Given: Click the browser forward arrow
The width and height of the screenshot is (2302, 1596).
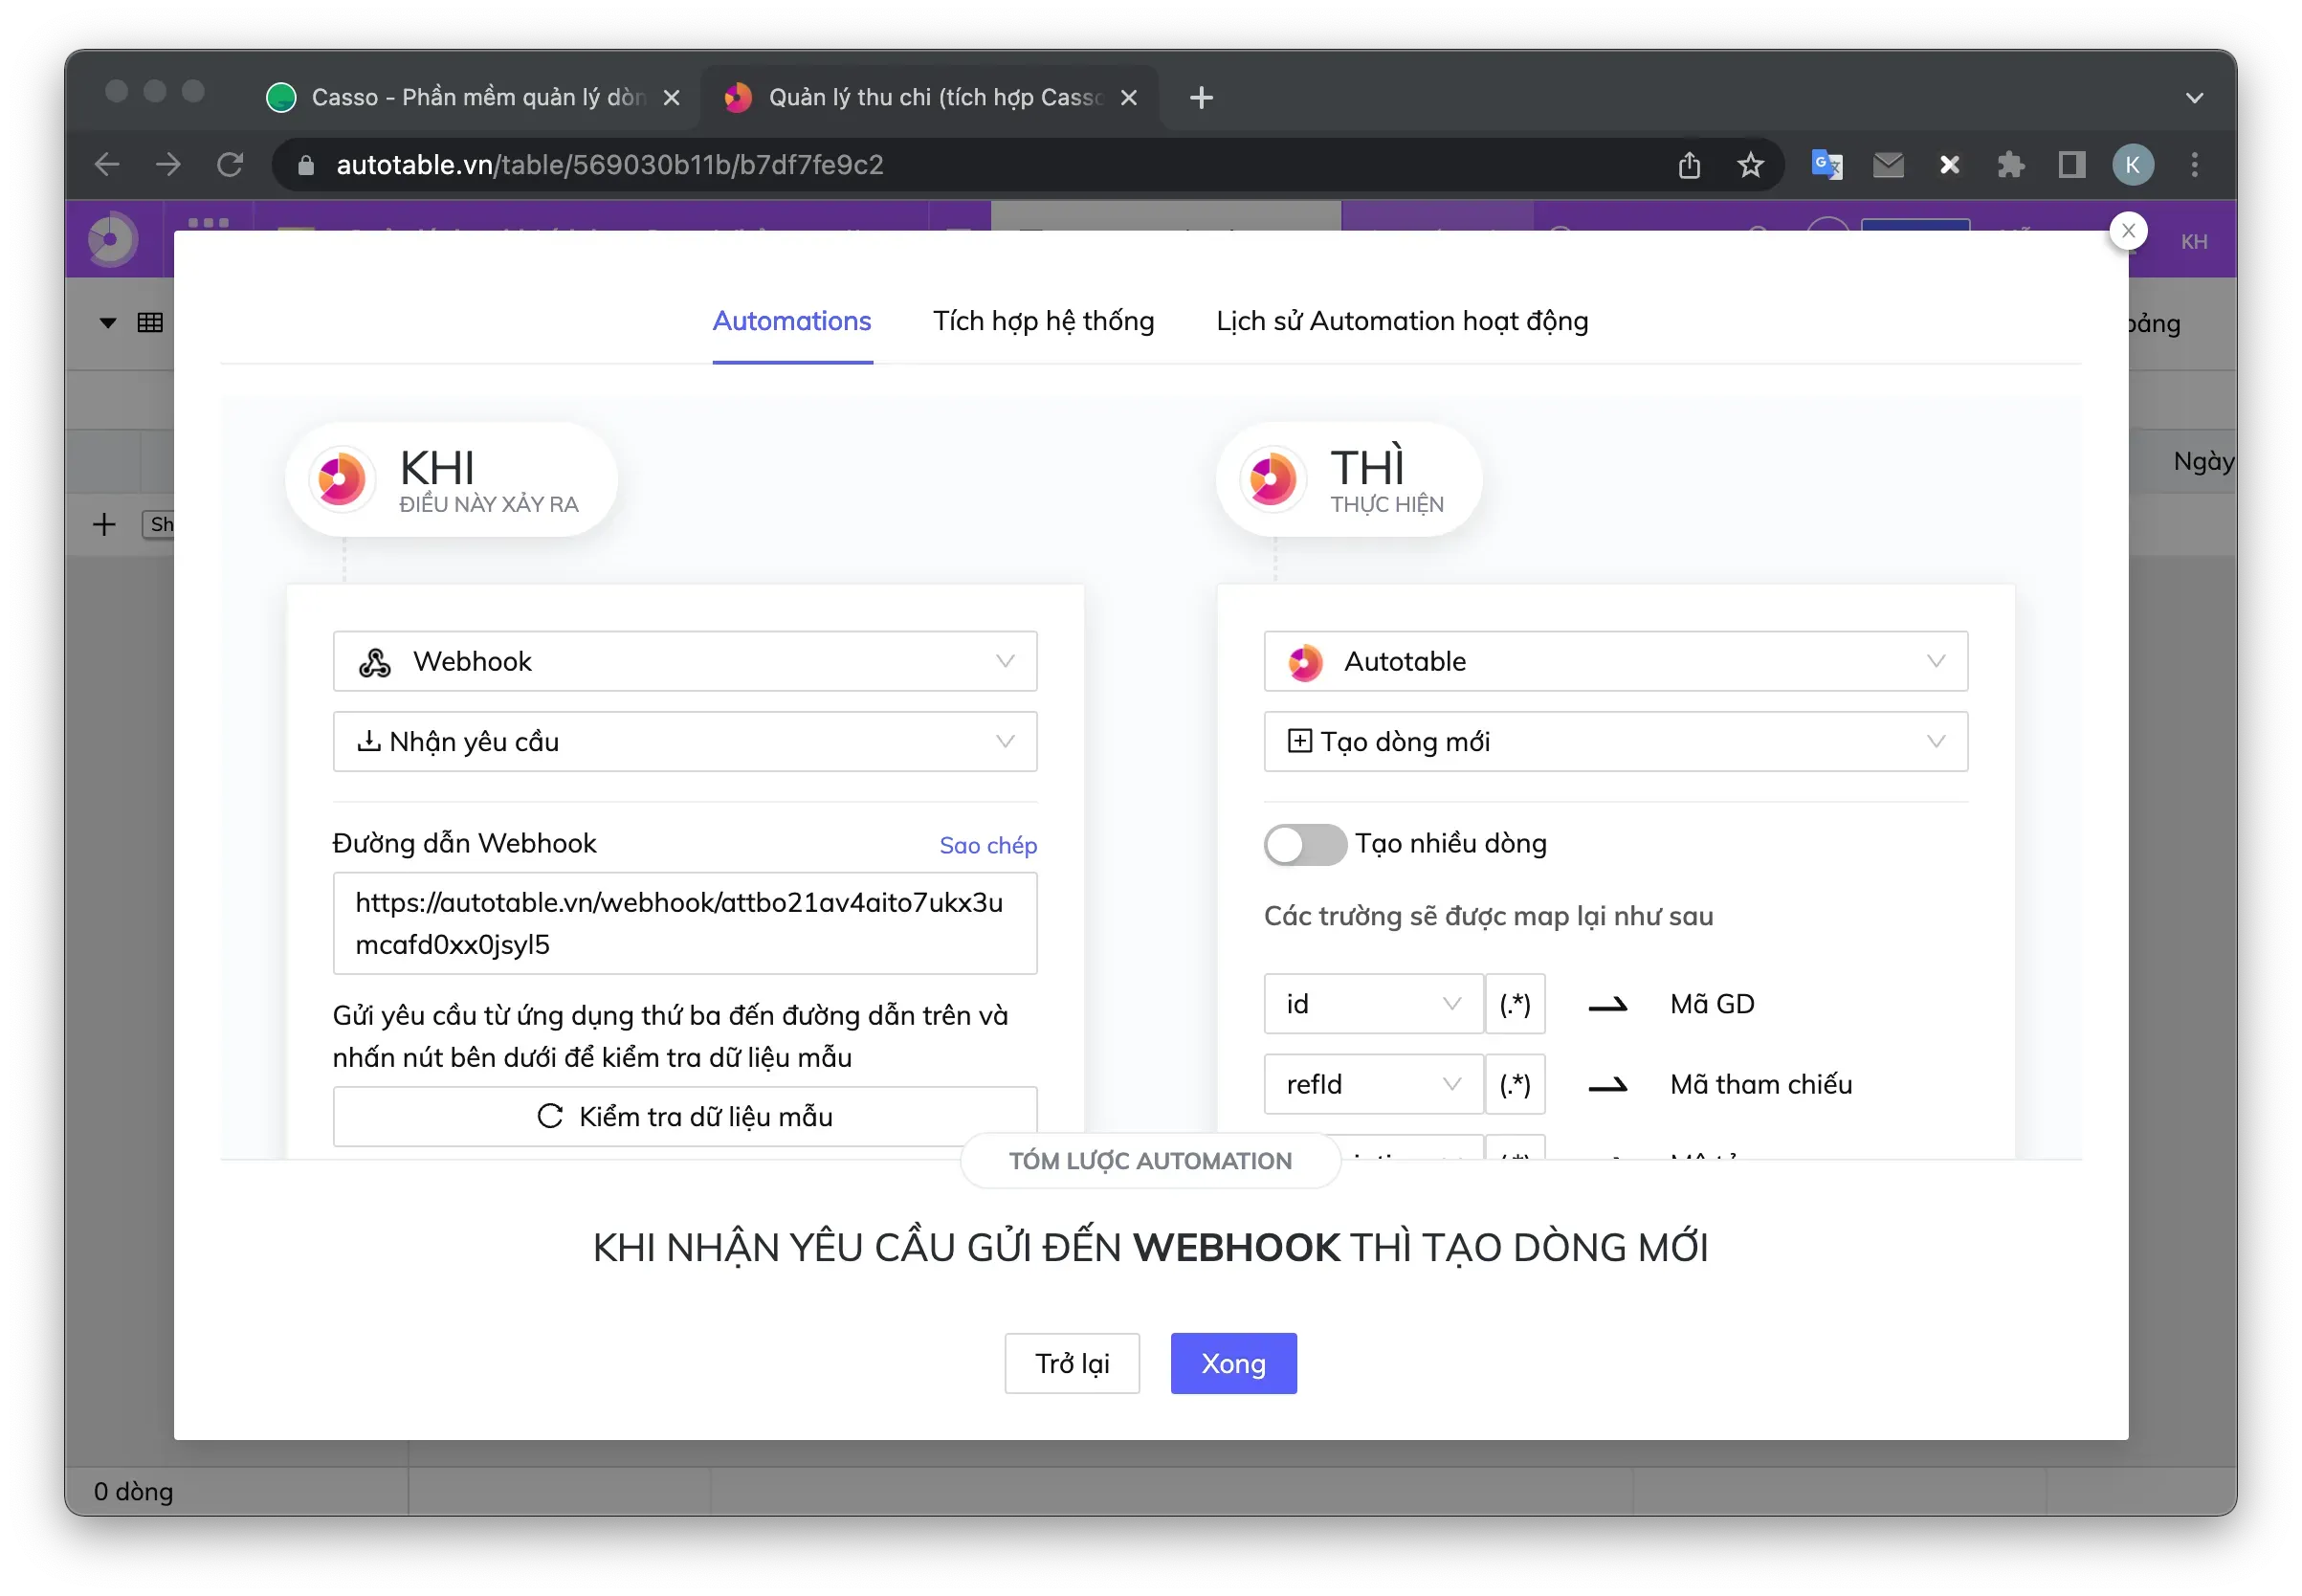Looking at the screenshot, I should pyautogui.click(x=169, y=164).
